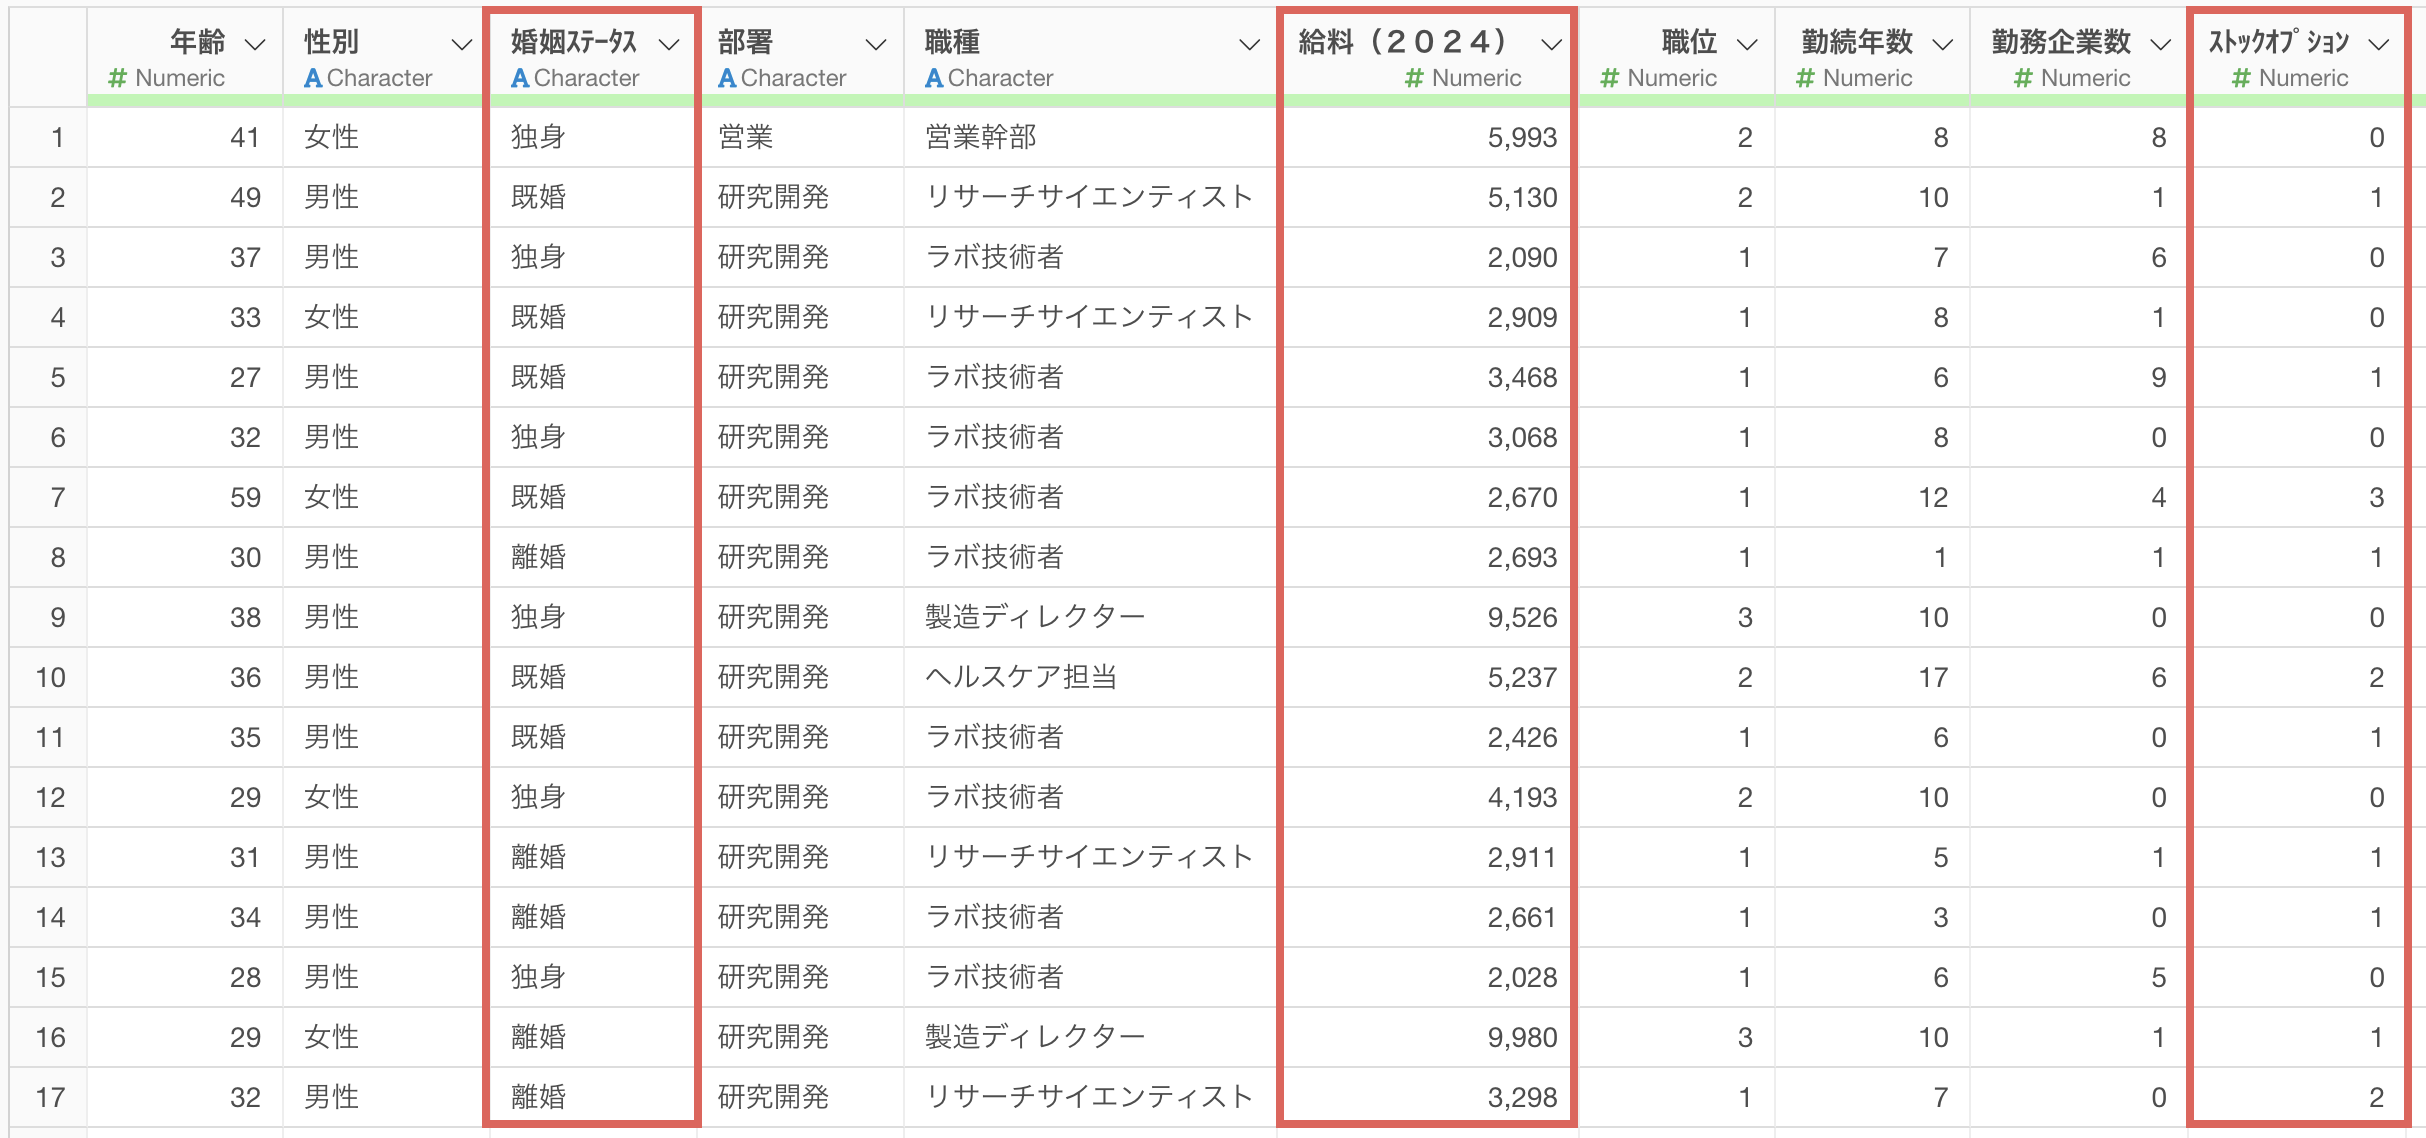Open the 勤続年数 column dropdown menu

coord(1942,44)
